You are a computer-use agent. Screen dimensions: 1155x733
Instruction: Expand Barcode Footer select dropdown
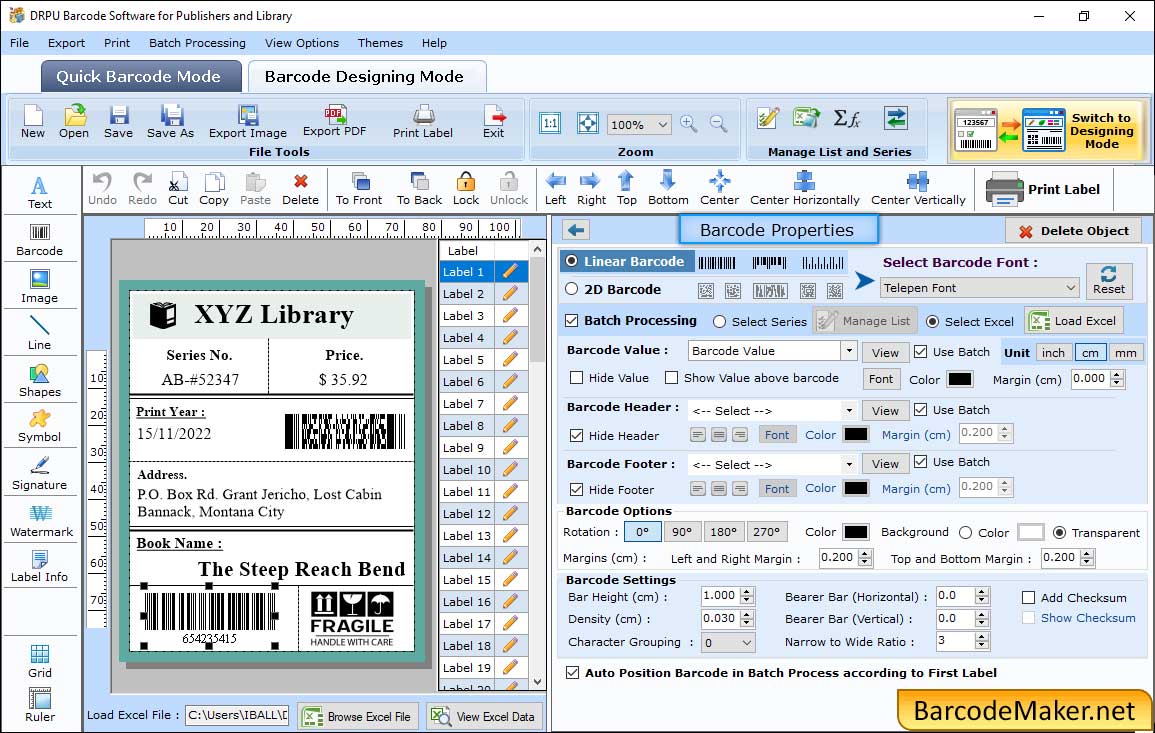click(849, 464)
